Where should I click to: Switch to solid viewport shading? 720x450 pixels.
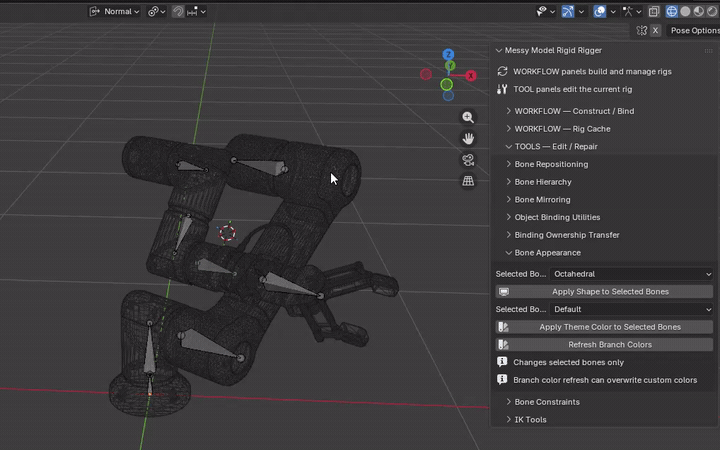685,11
